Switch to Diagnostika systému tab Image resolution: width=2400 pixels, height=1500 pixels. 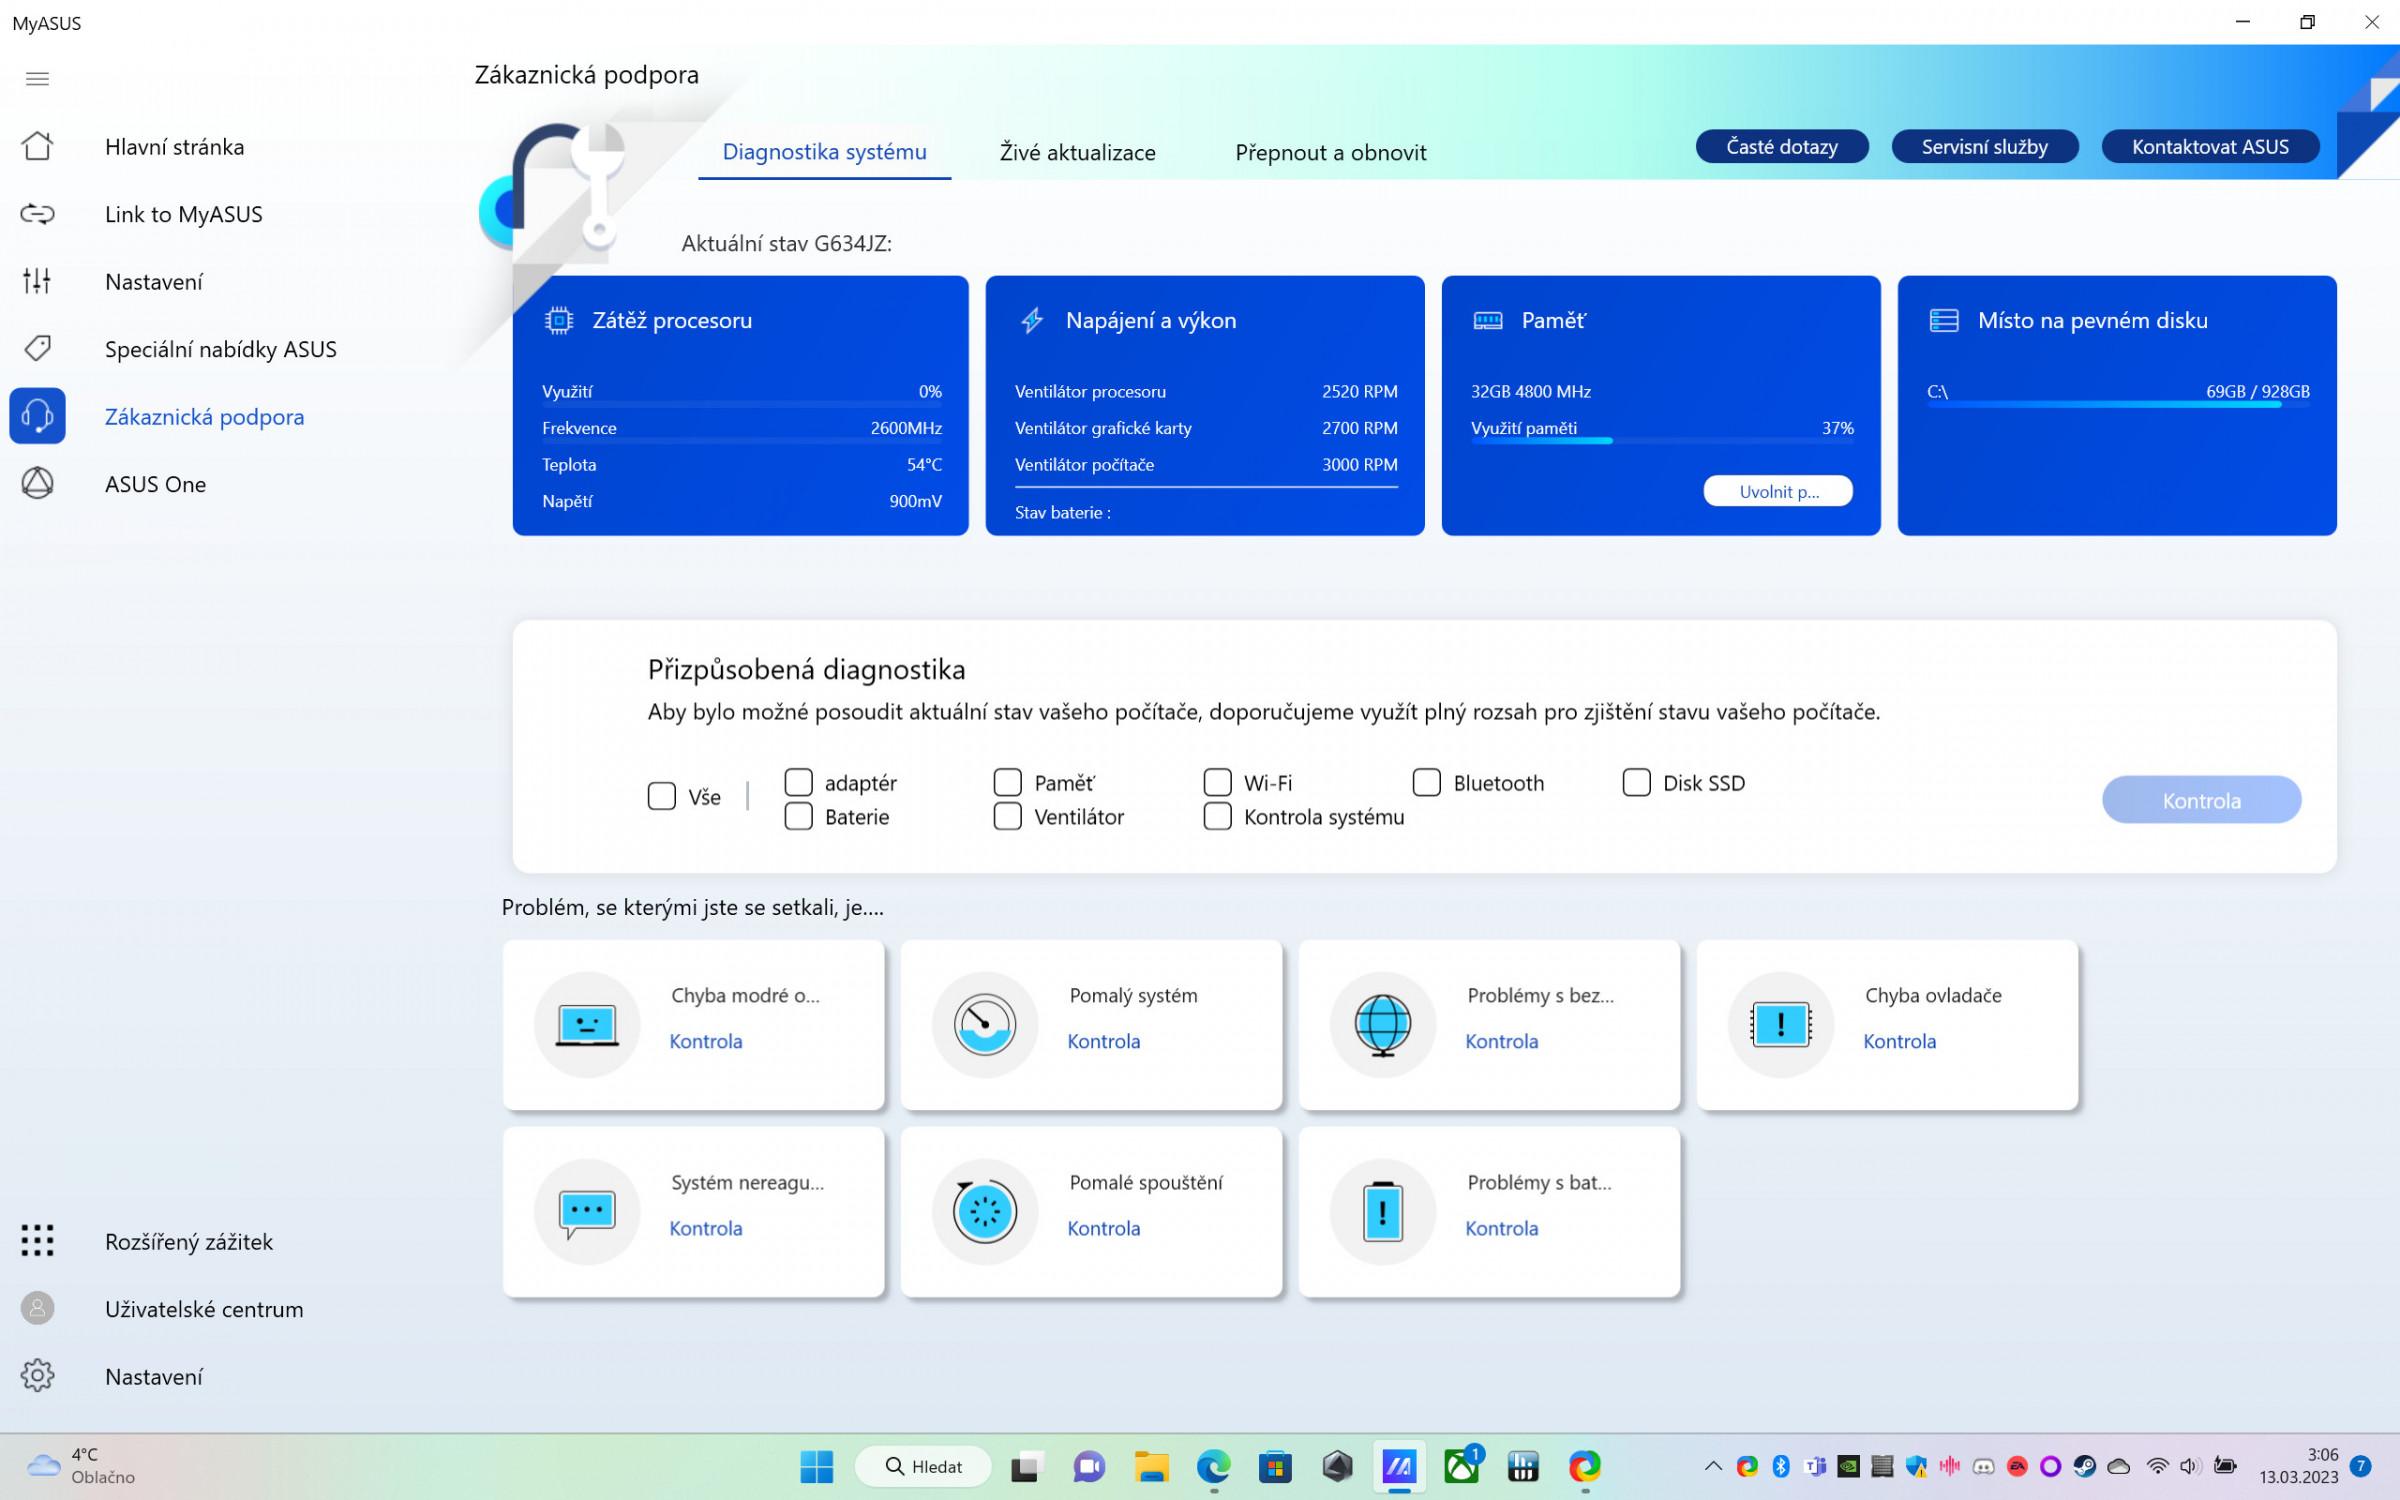(x=824, y=152)
